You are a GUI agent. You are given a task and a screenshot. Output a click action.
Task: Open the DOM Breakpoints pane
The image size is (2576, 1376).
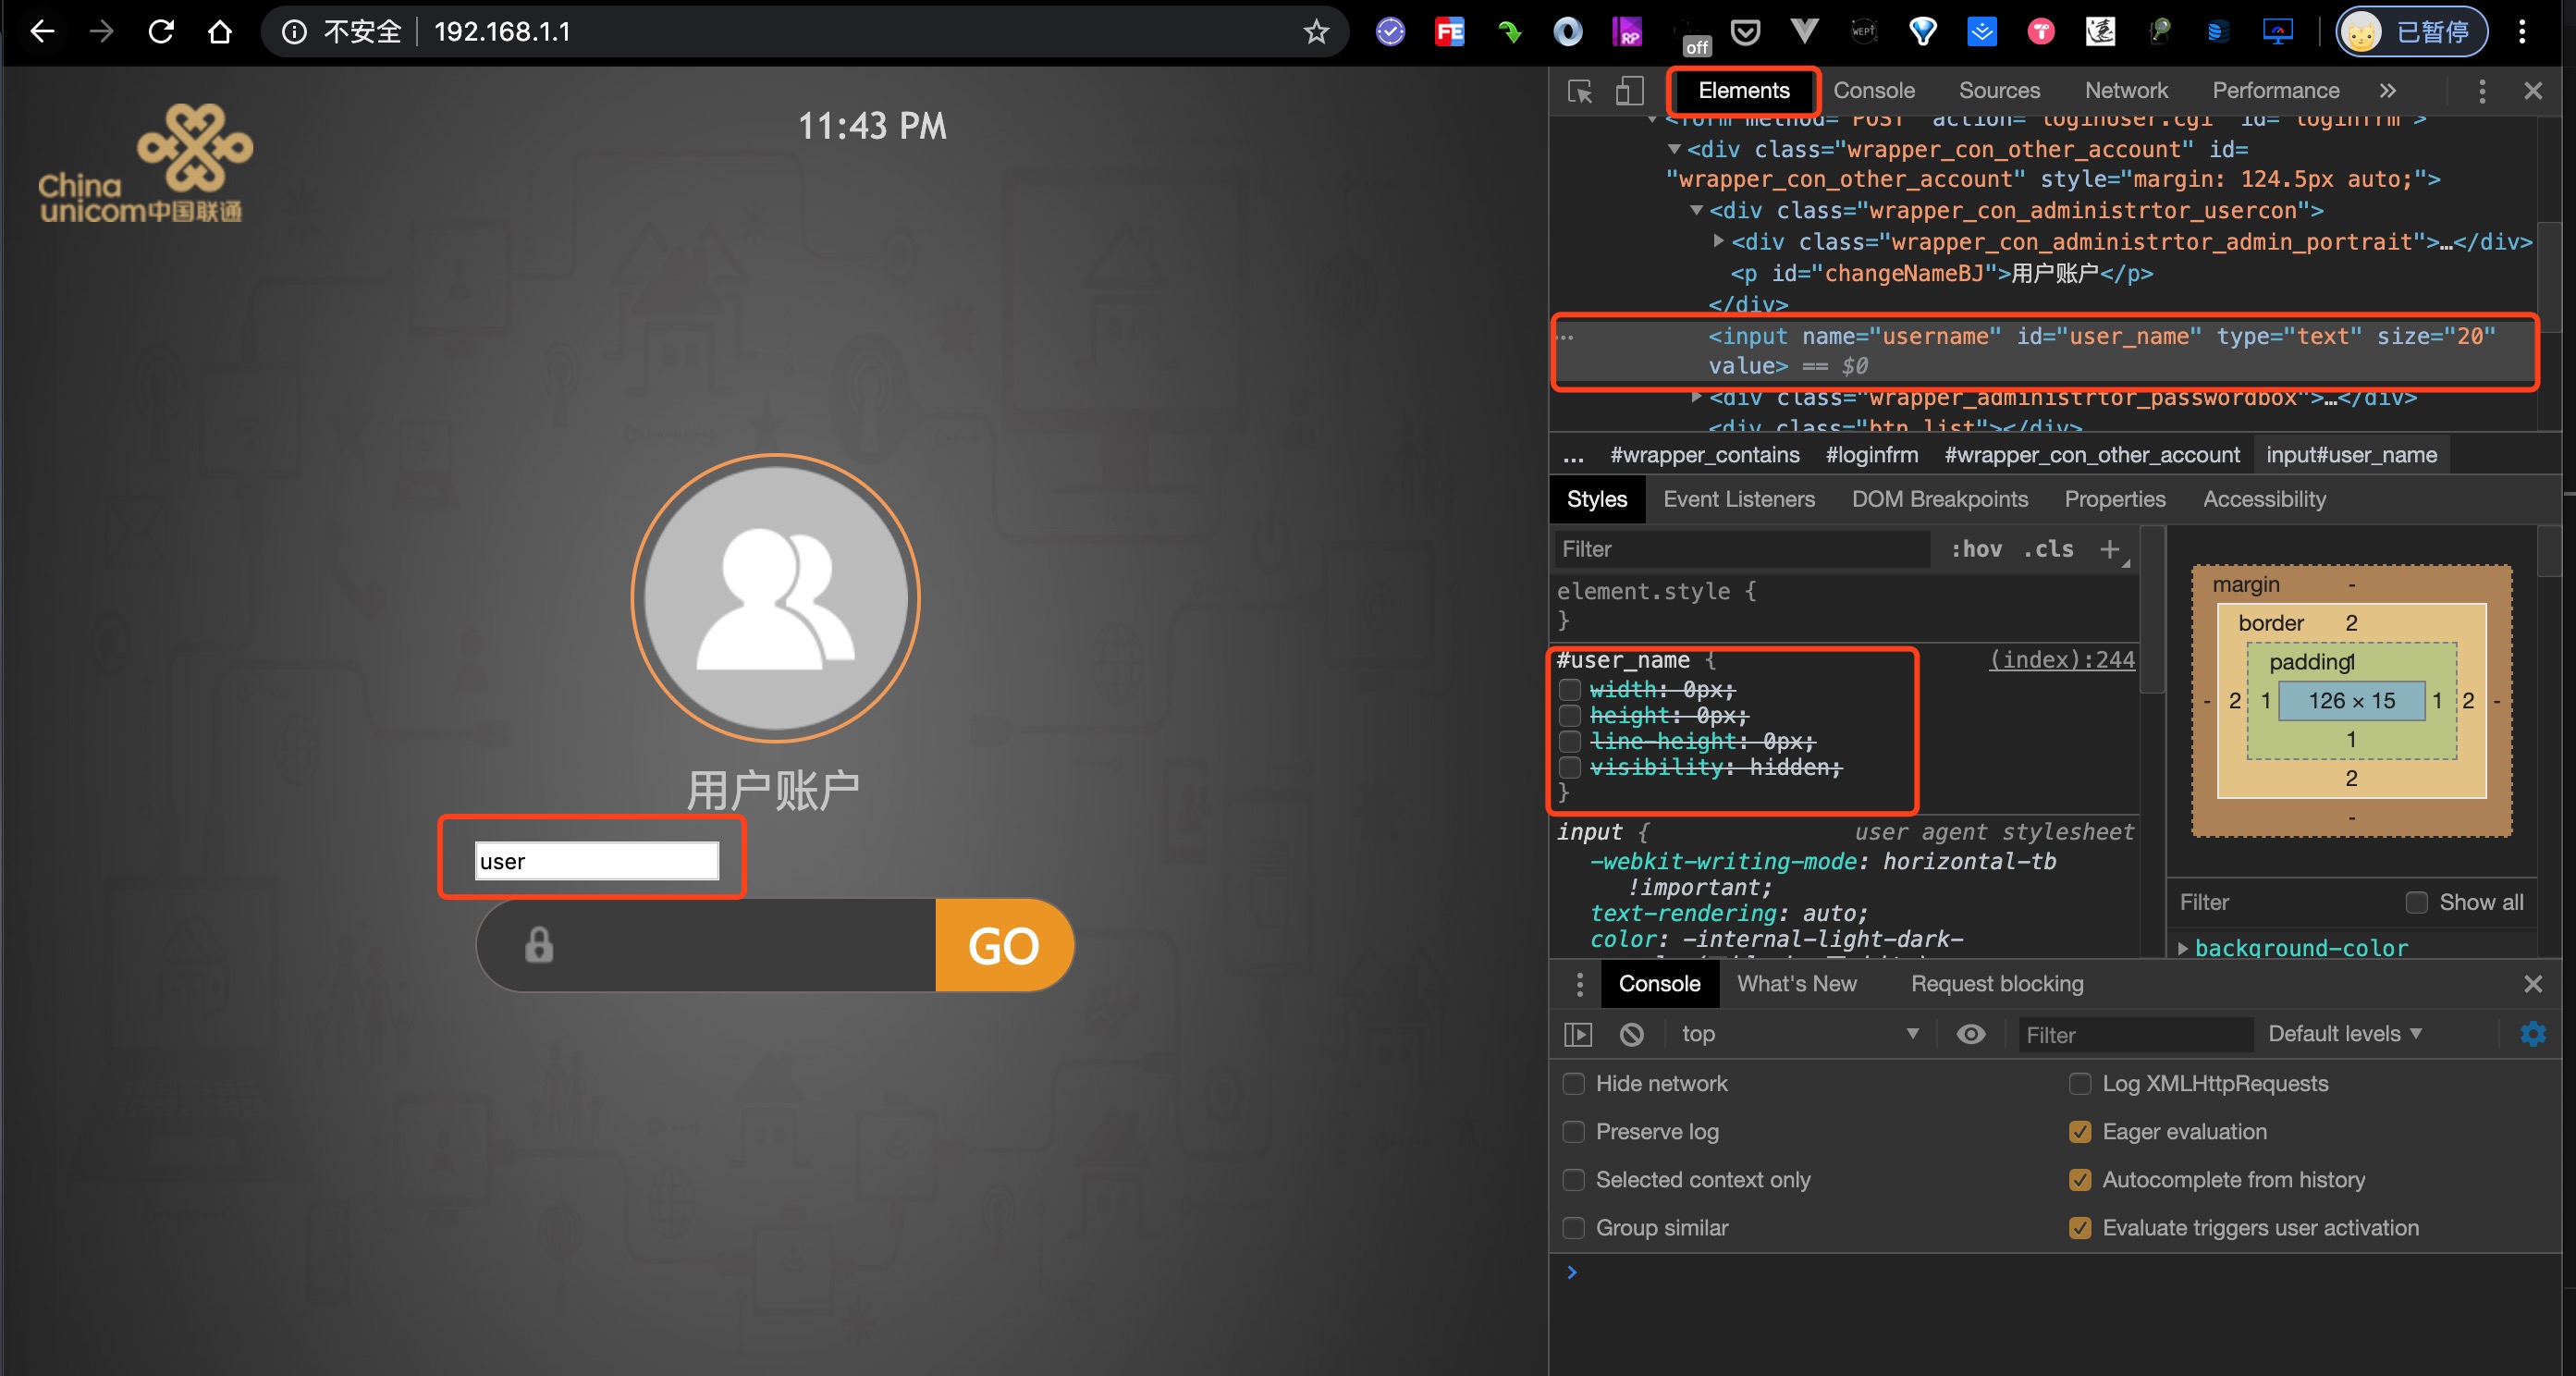[1939, 499]
